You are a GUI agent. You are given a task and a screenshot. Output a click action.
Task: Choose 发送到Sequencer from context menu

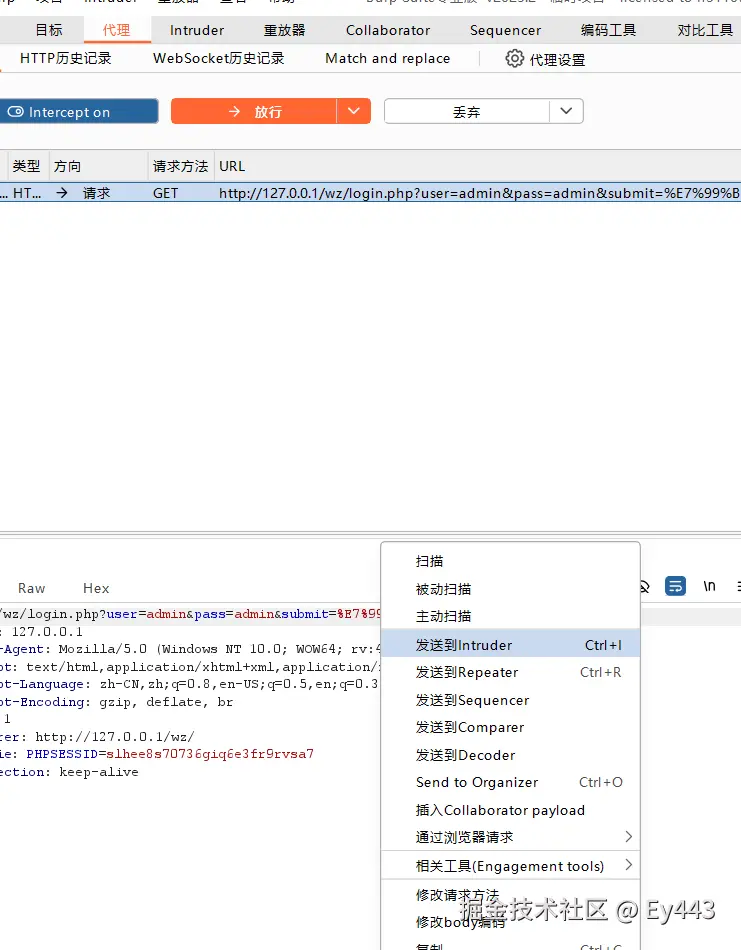pos(510,700)
